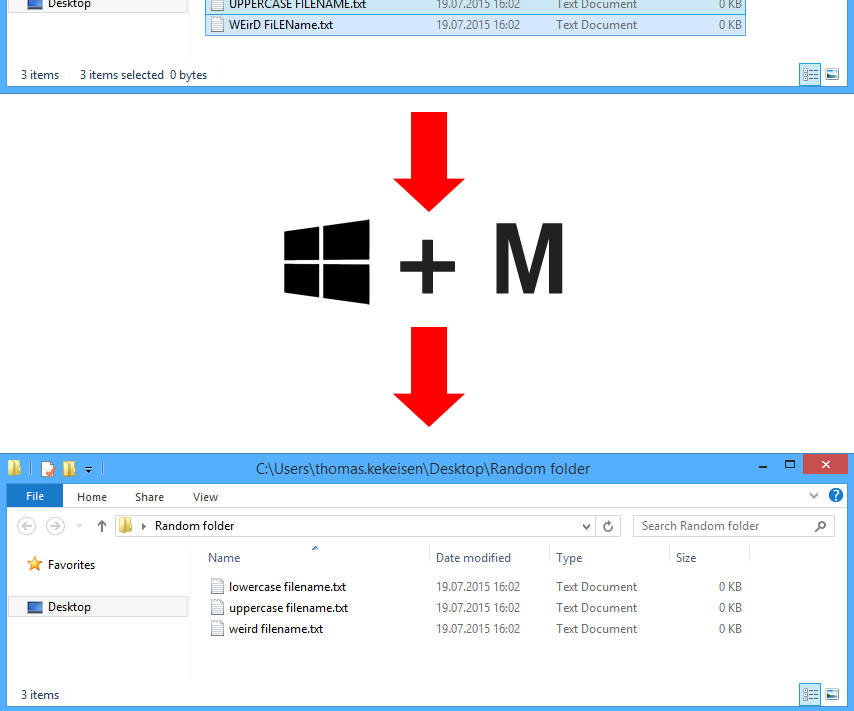Switch to the Share ribbon tab
The image size is (854, 711).
tap(149, 496)
